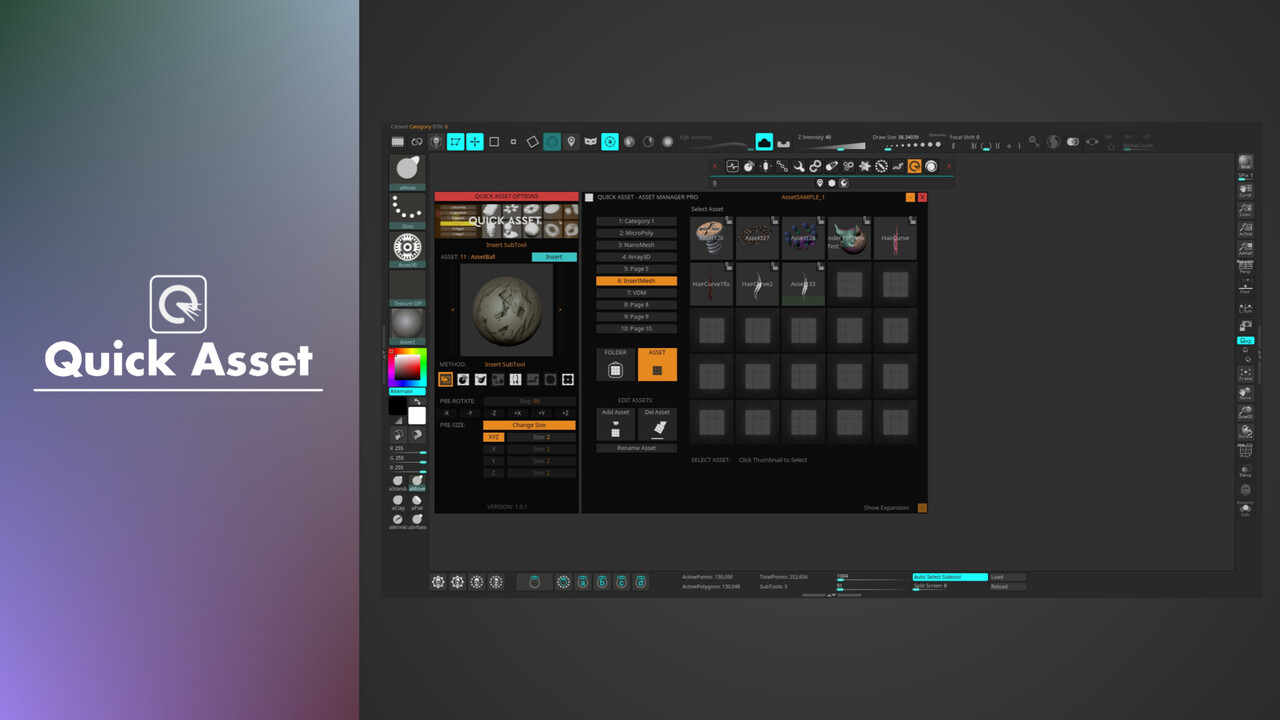The image size is (1280, 720).
Task: Toggle Transp transparency mode
Action: 1245,470
